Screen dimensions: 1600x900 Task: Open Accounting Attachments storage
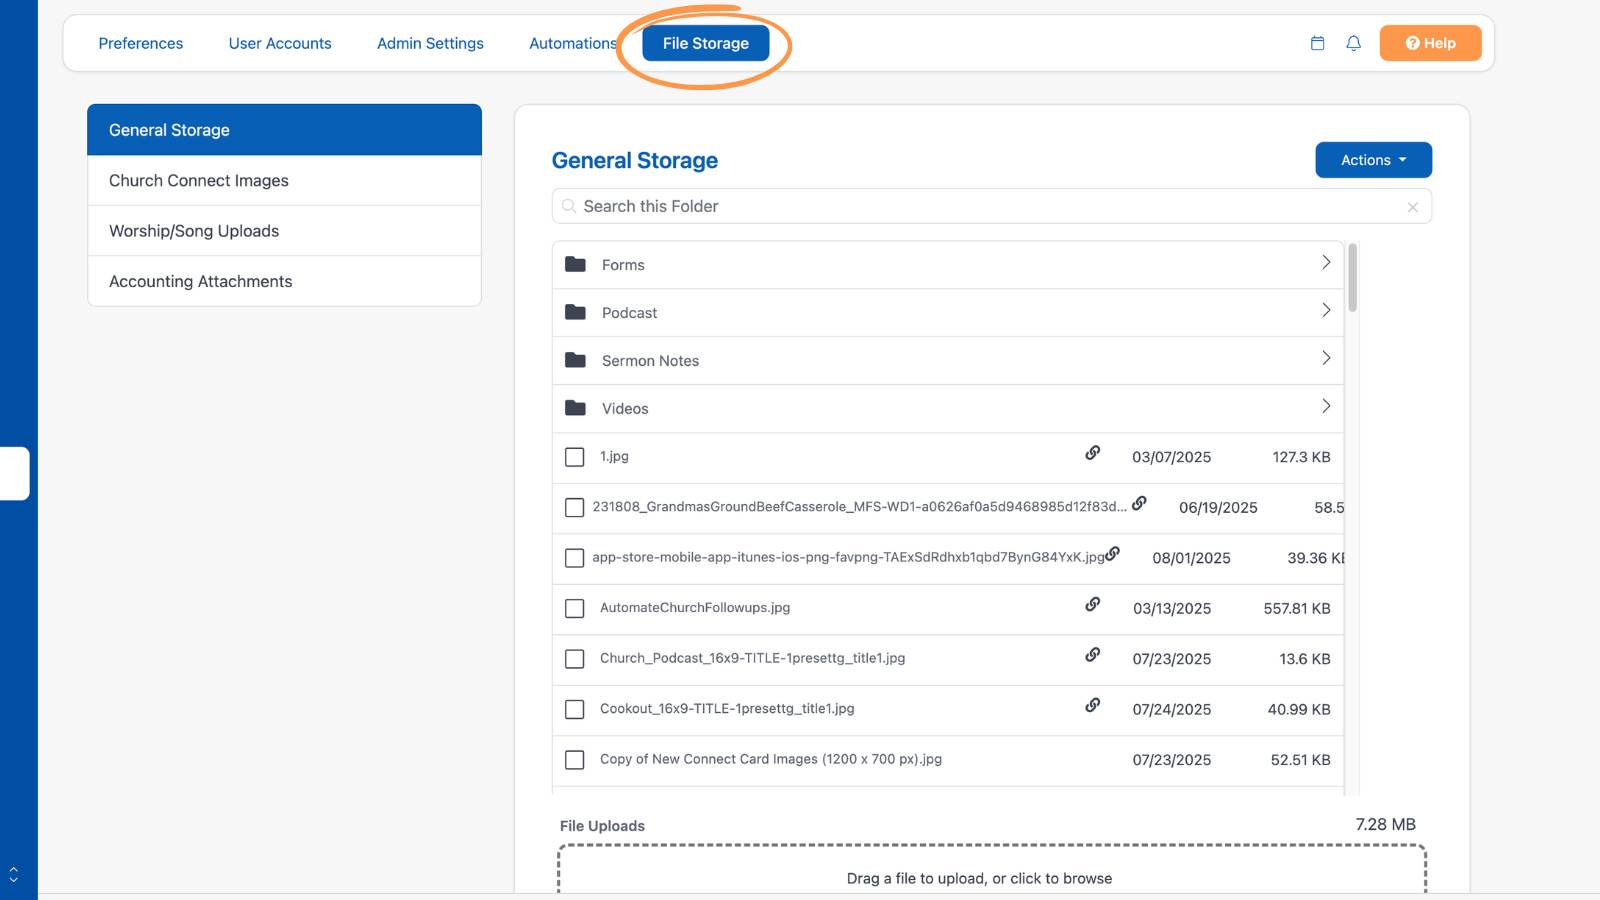284,281
